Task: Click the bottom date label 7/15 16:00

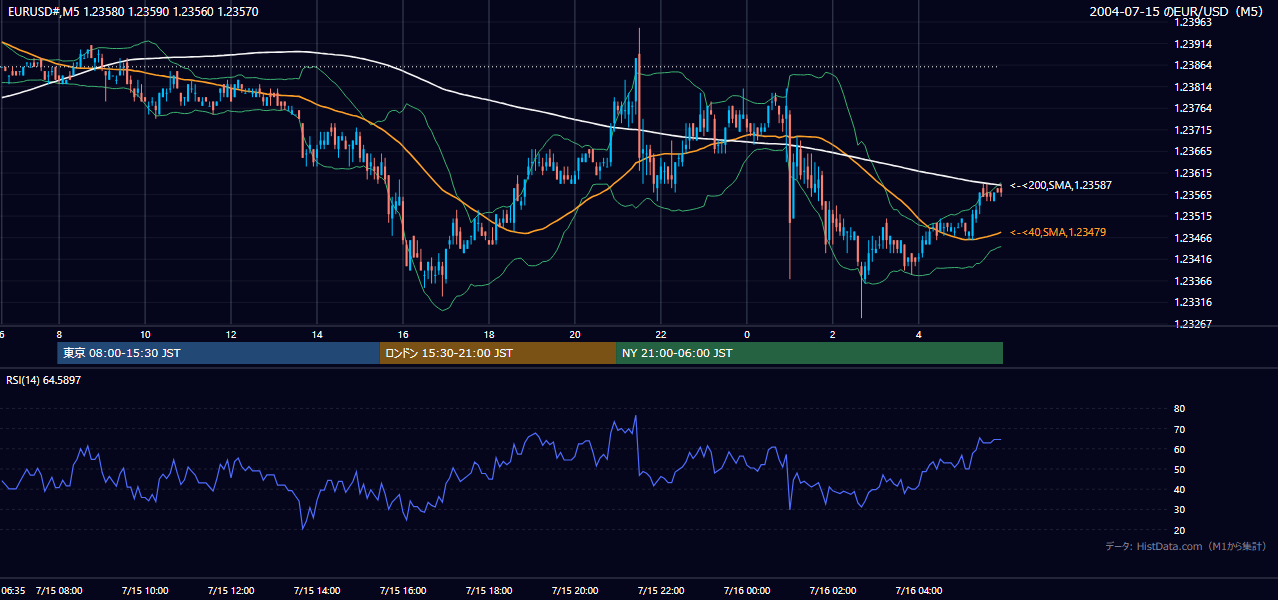Action: click(402, 590)
